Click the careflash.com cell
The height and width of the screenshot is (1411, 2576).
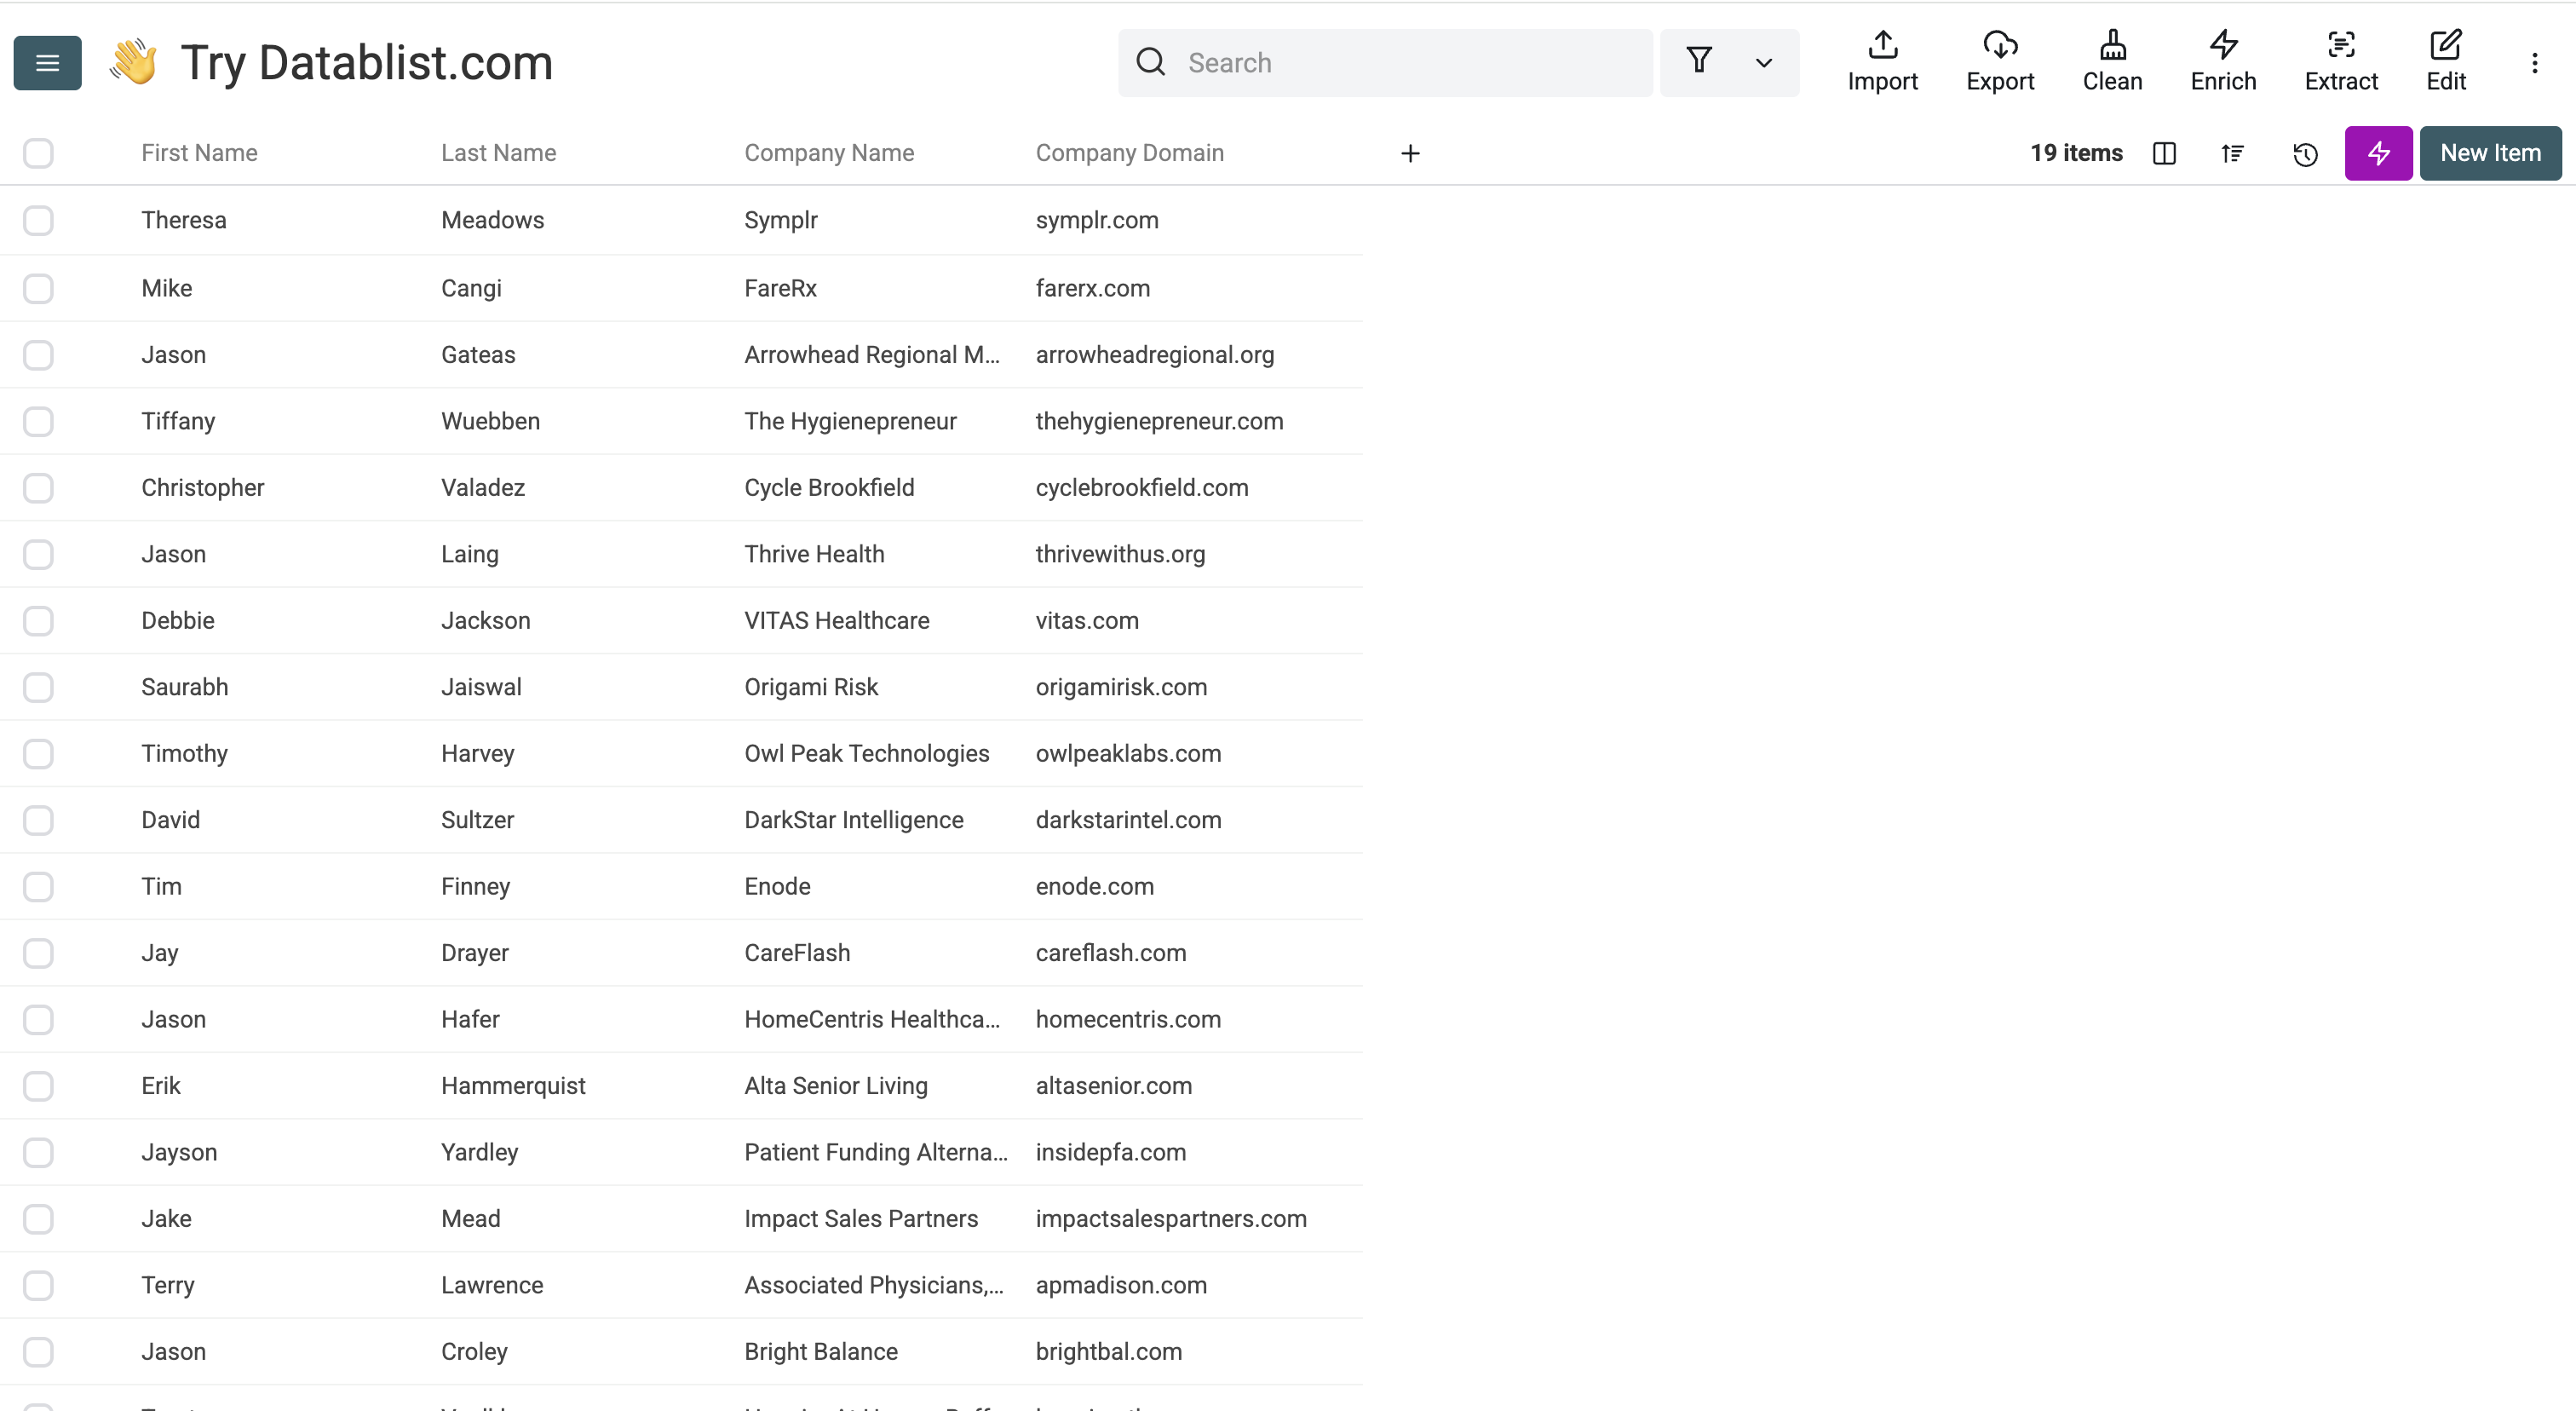click(1110, 953)
